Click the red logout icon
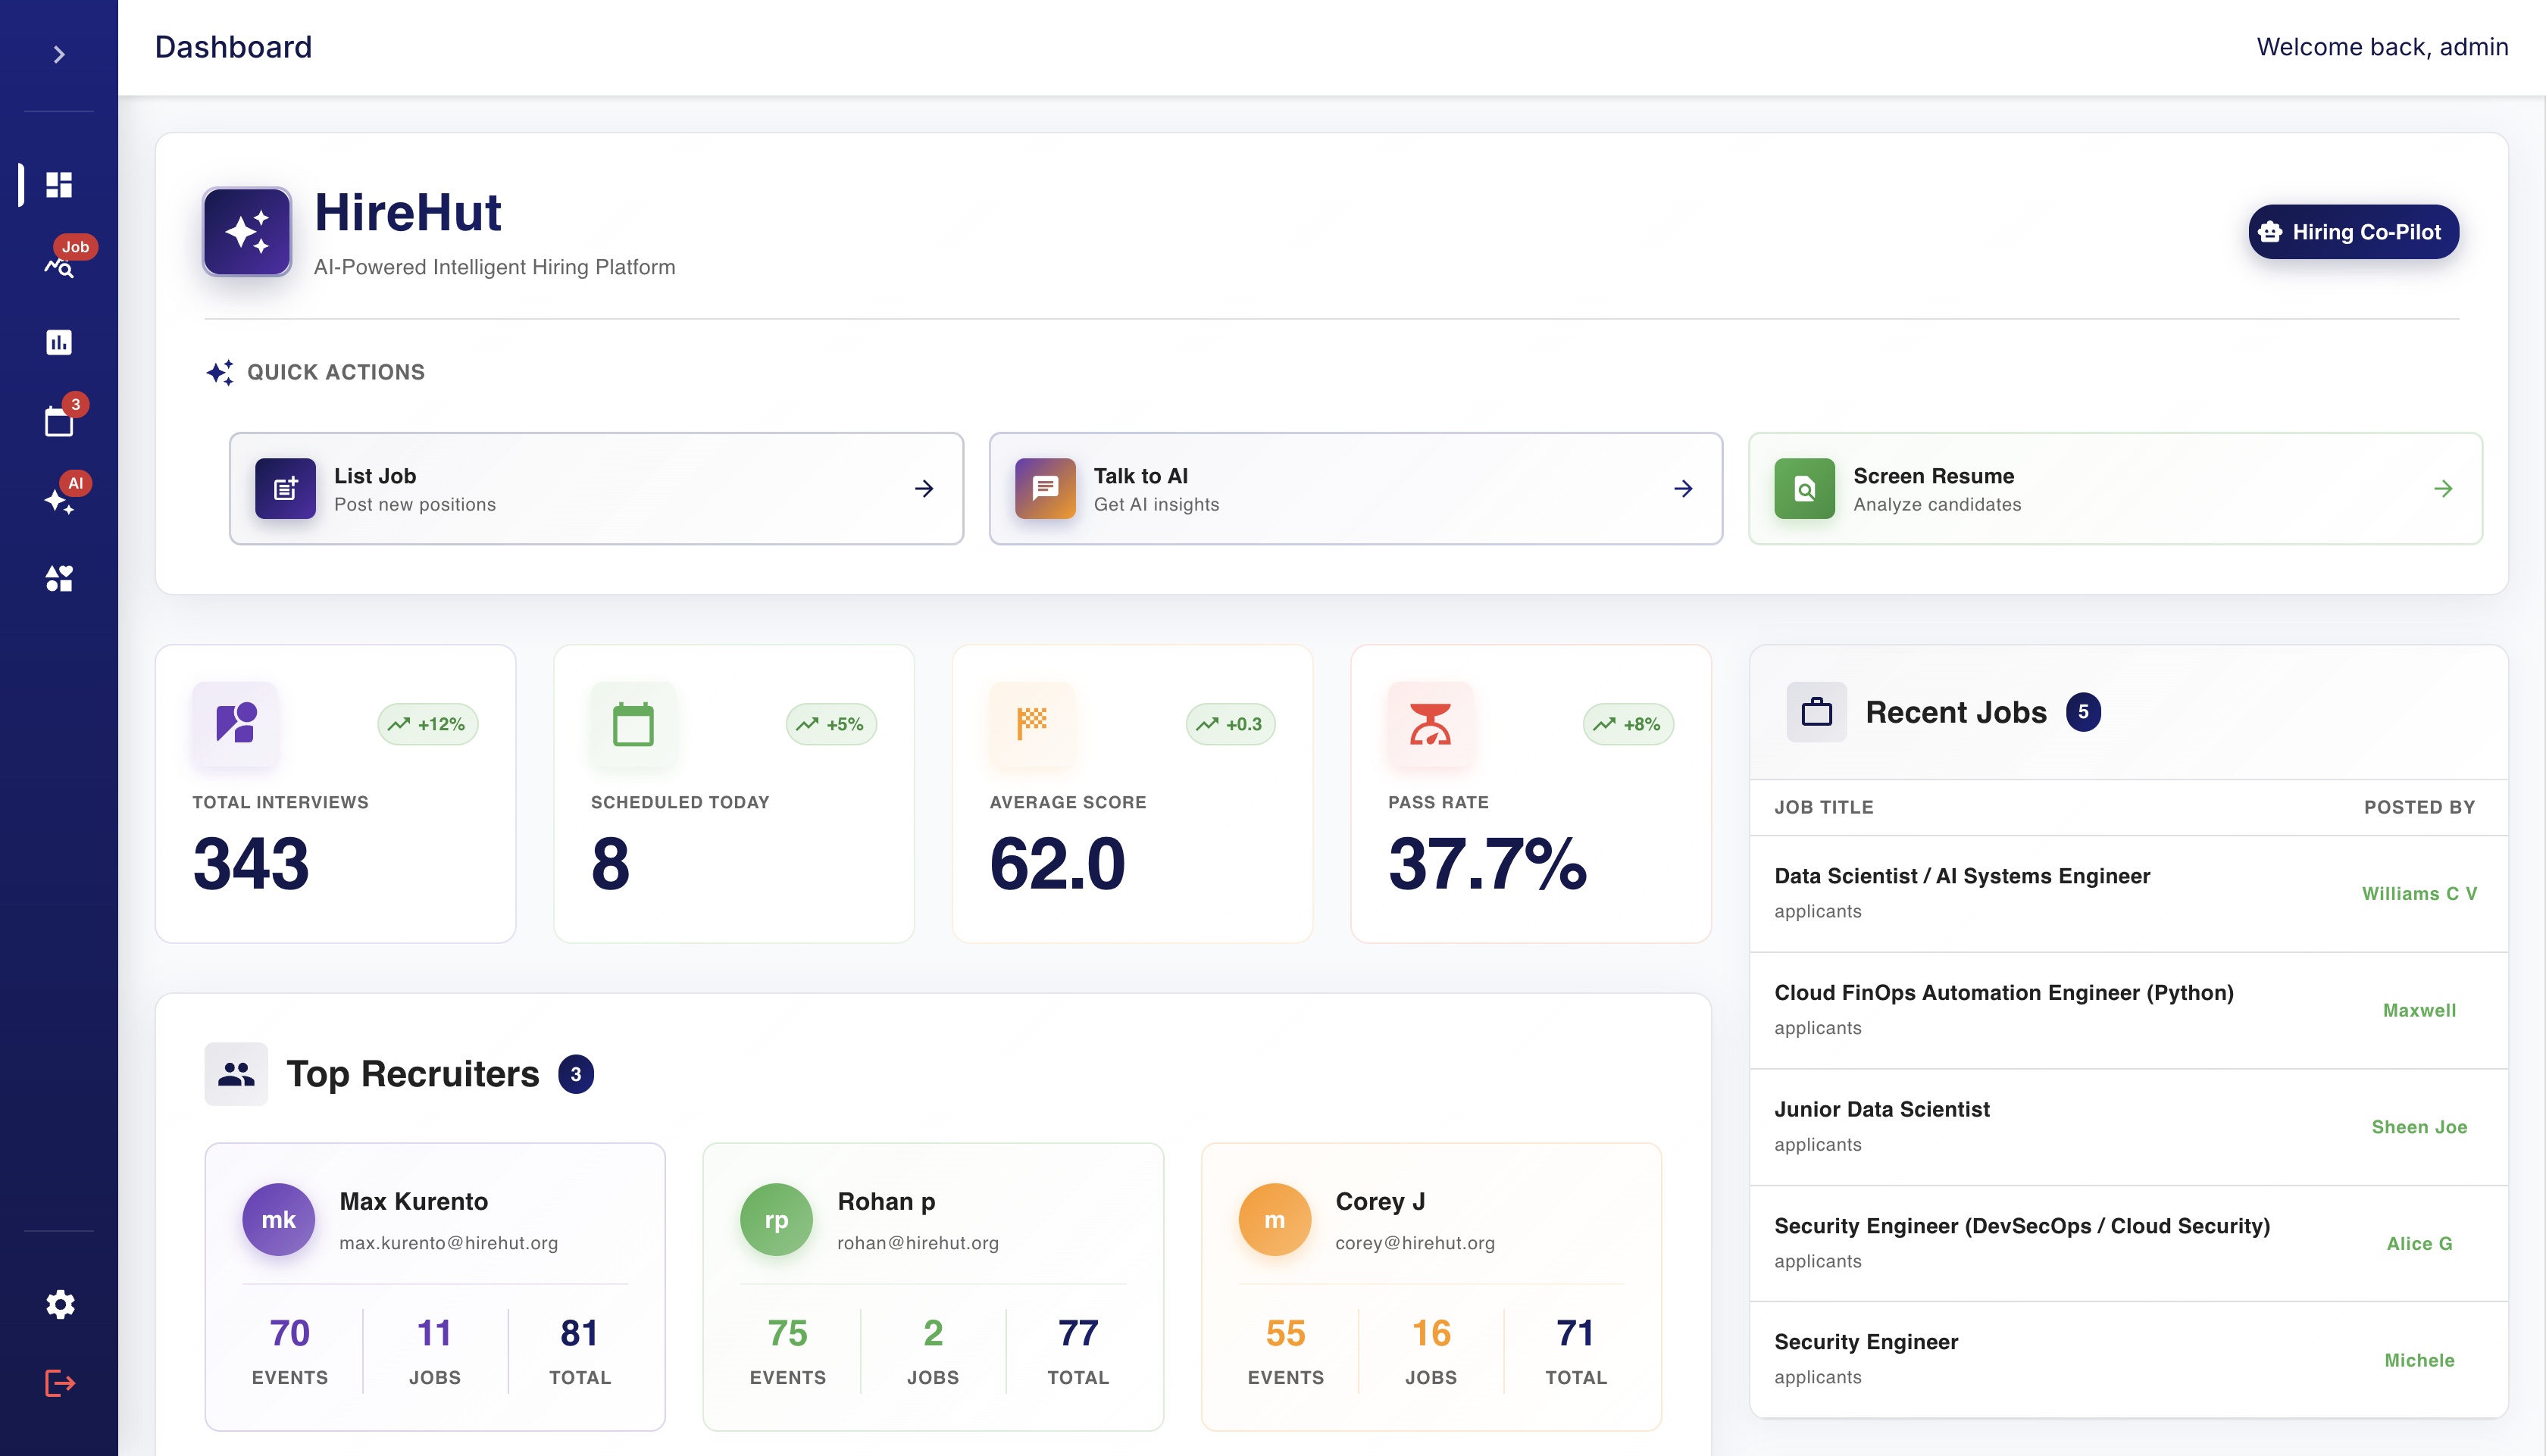This screenshot has height=1456, width=2546. pos(60,1383)
